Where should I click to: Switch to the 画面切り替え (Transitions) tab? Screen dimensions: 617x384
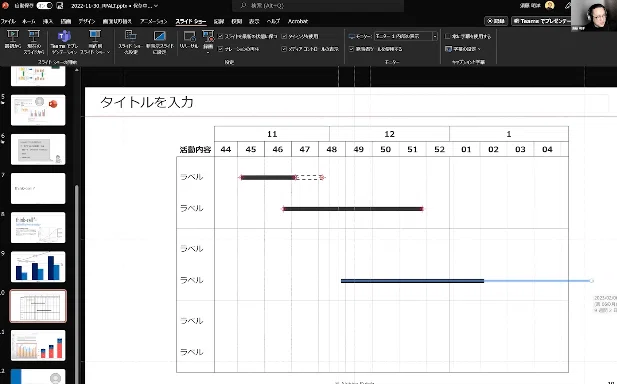tap(117, 21)
